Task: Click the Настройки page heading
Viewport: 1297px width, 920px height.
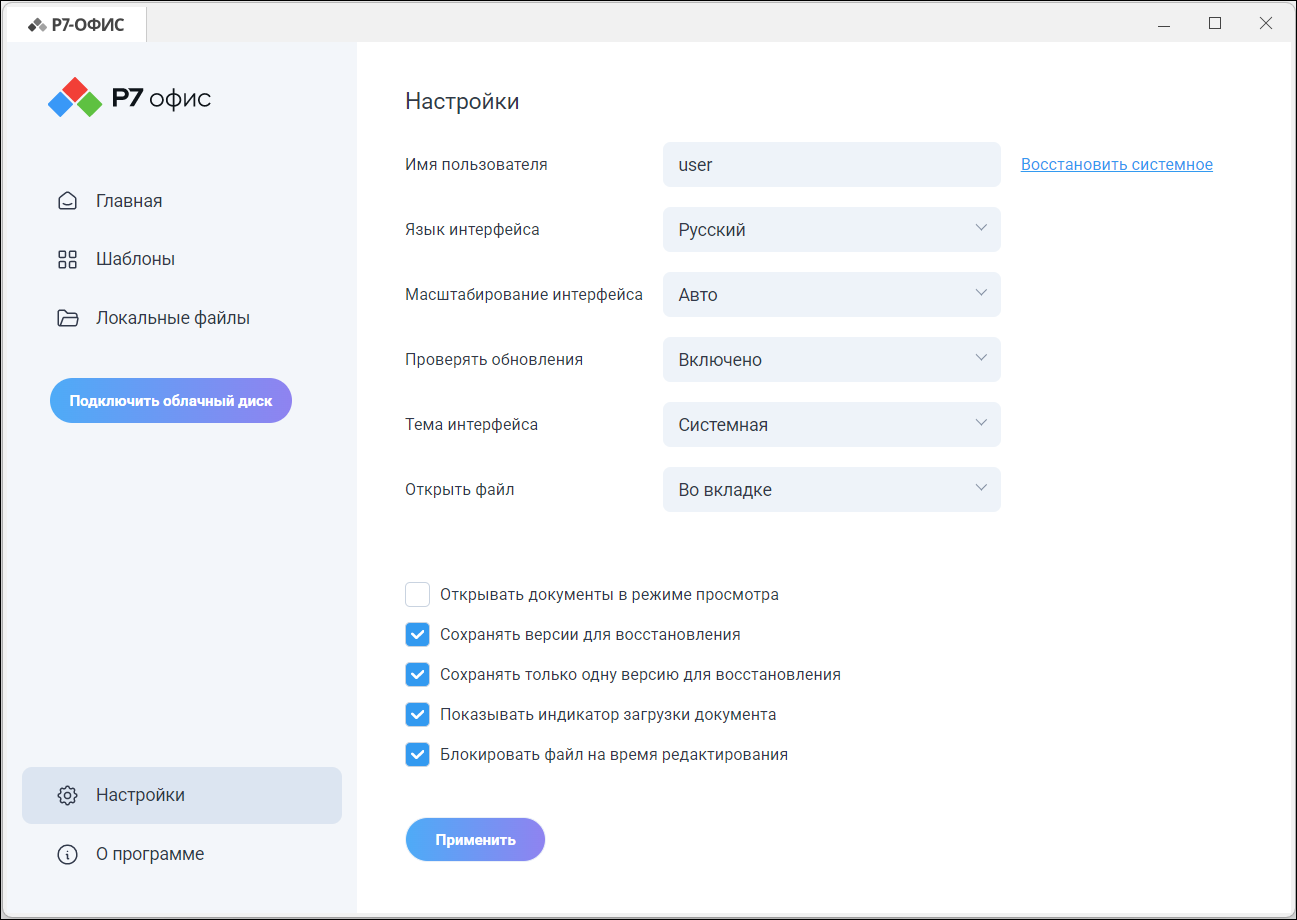Action: (x=462, y=101)
